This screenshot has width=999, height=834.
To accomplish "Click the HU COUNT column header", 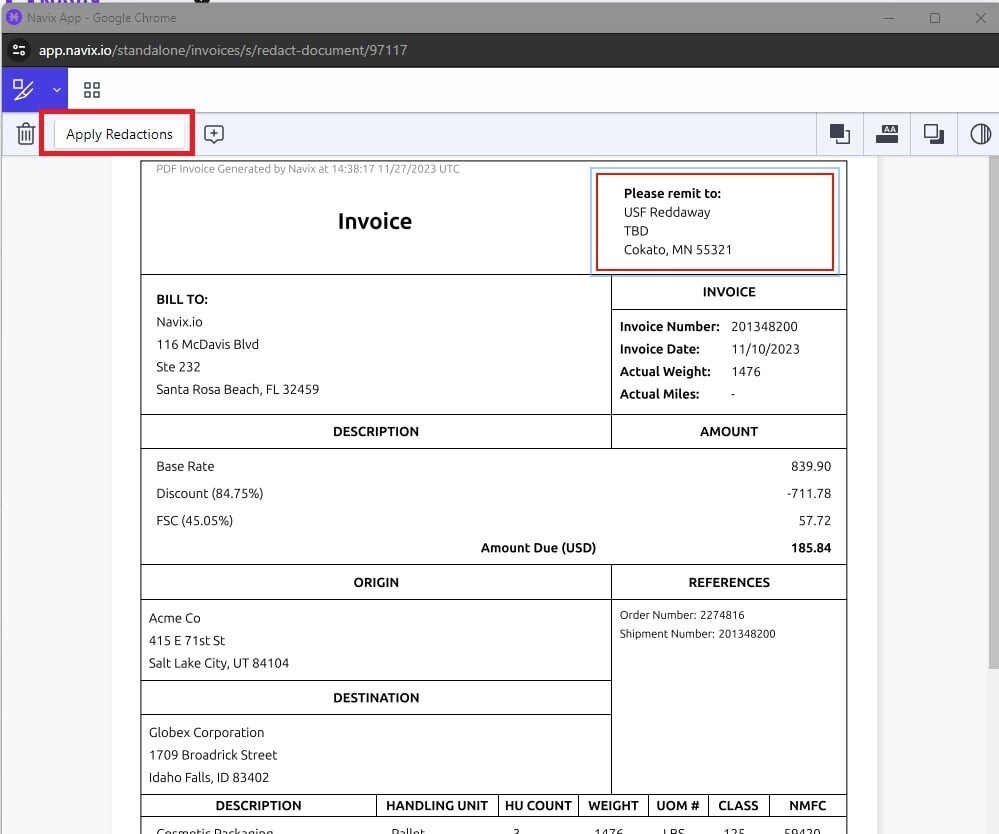I will coord(538,806).
